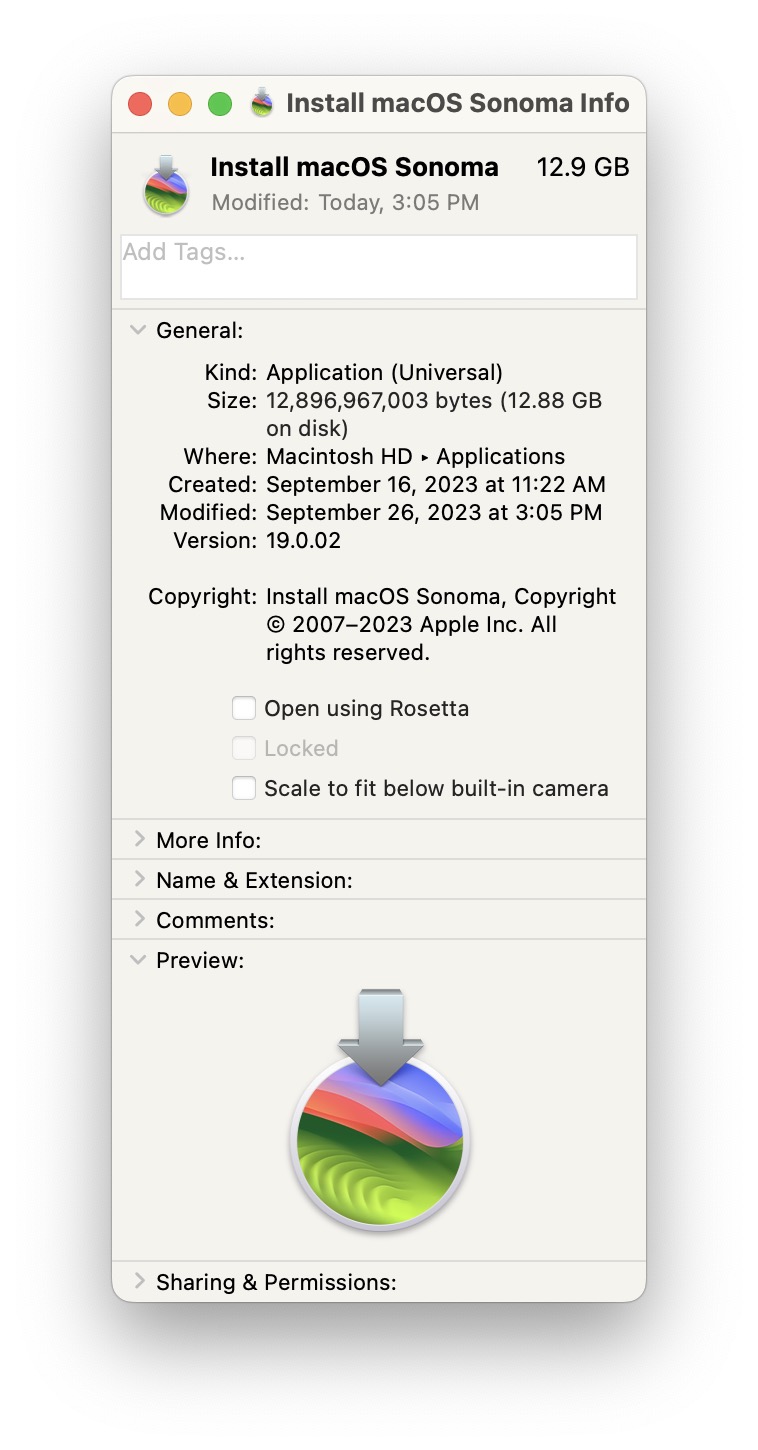This screenshot has width=758, height=1450.
Task: Collapse the Preview section
Action: pyautogui.click(x=139, y=960)
